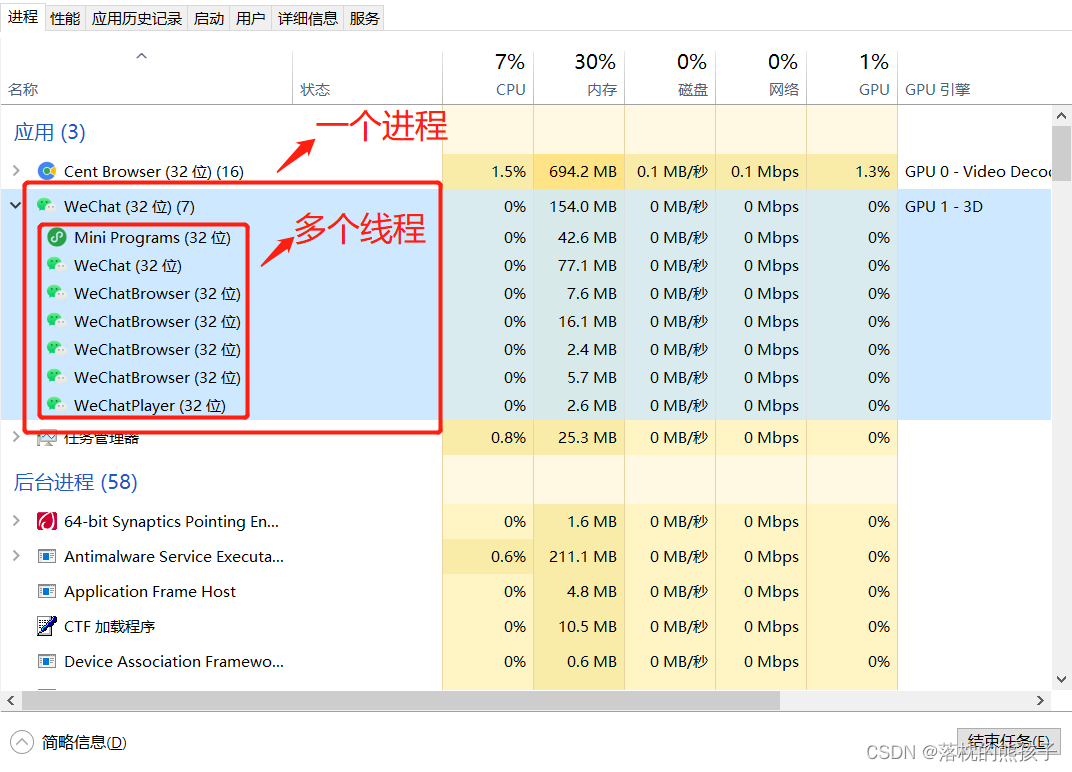Expand the 64-bit Synaptics Pointing group
Screen dimensions: 1072x772
coord(16,521)
